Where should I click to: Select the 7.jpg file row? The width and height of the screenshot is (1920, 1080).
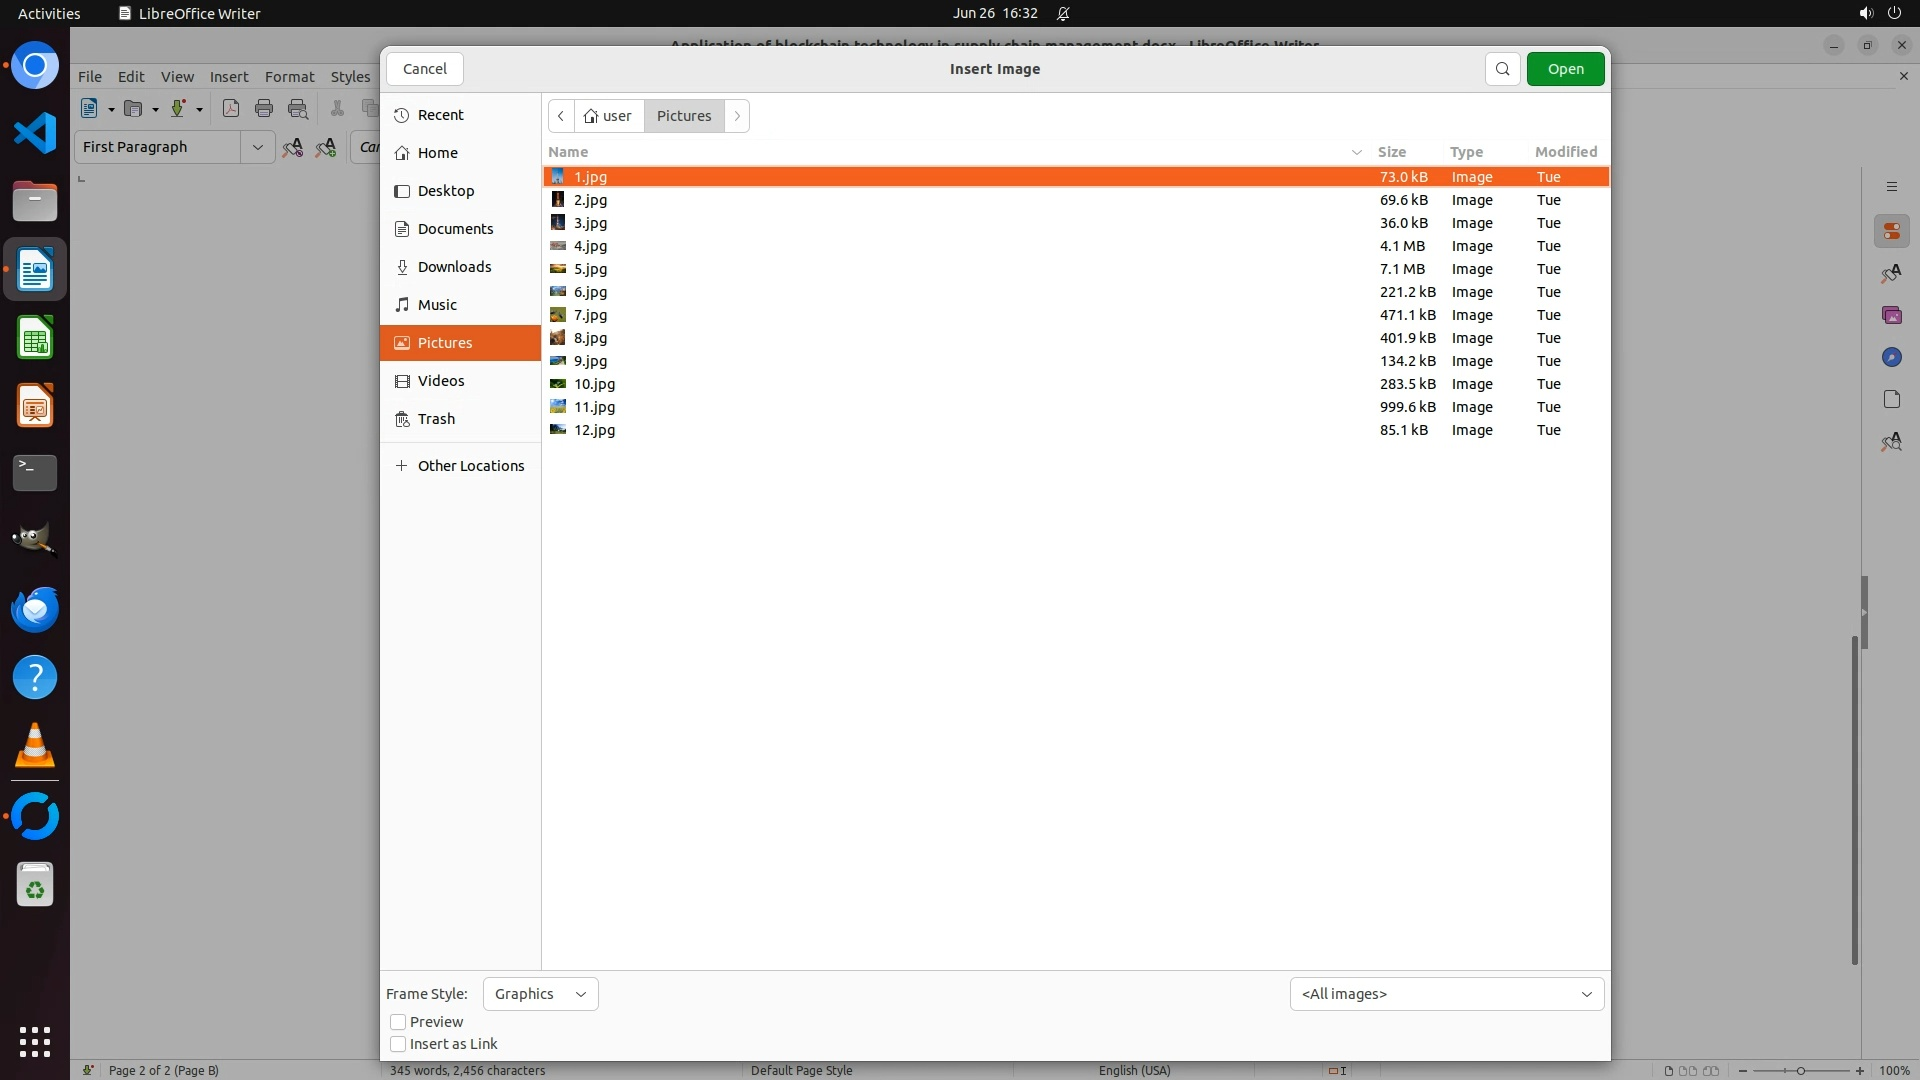point(590,315)
